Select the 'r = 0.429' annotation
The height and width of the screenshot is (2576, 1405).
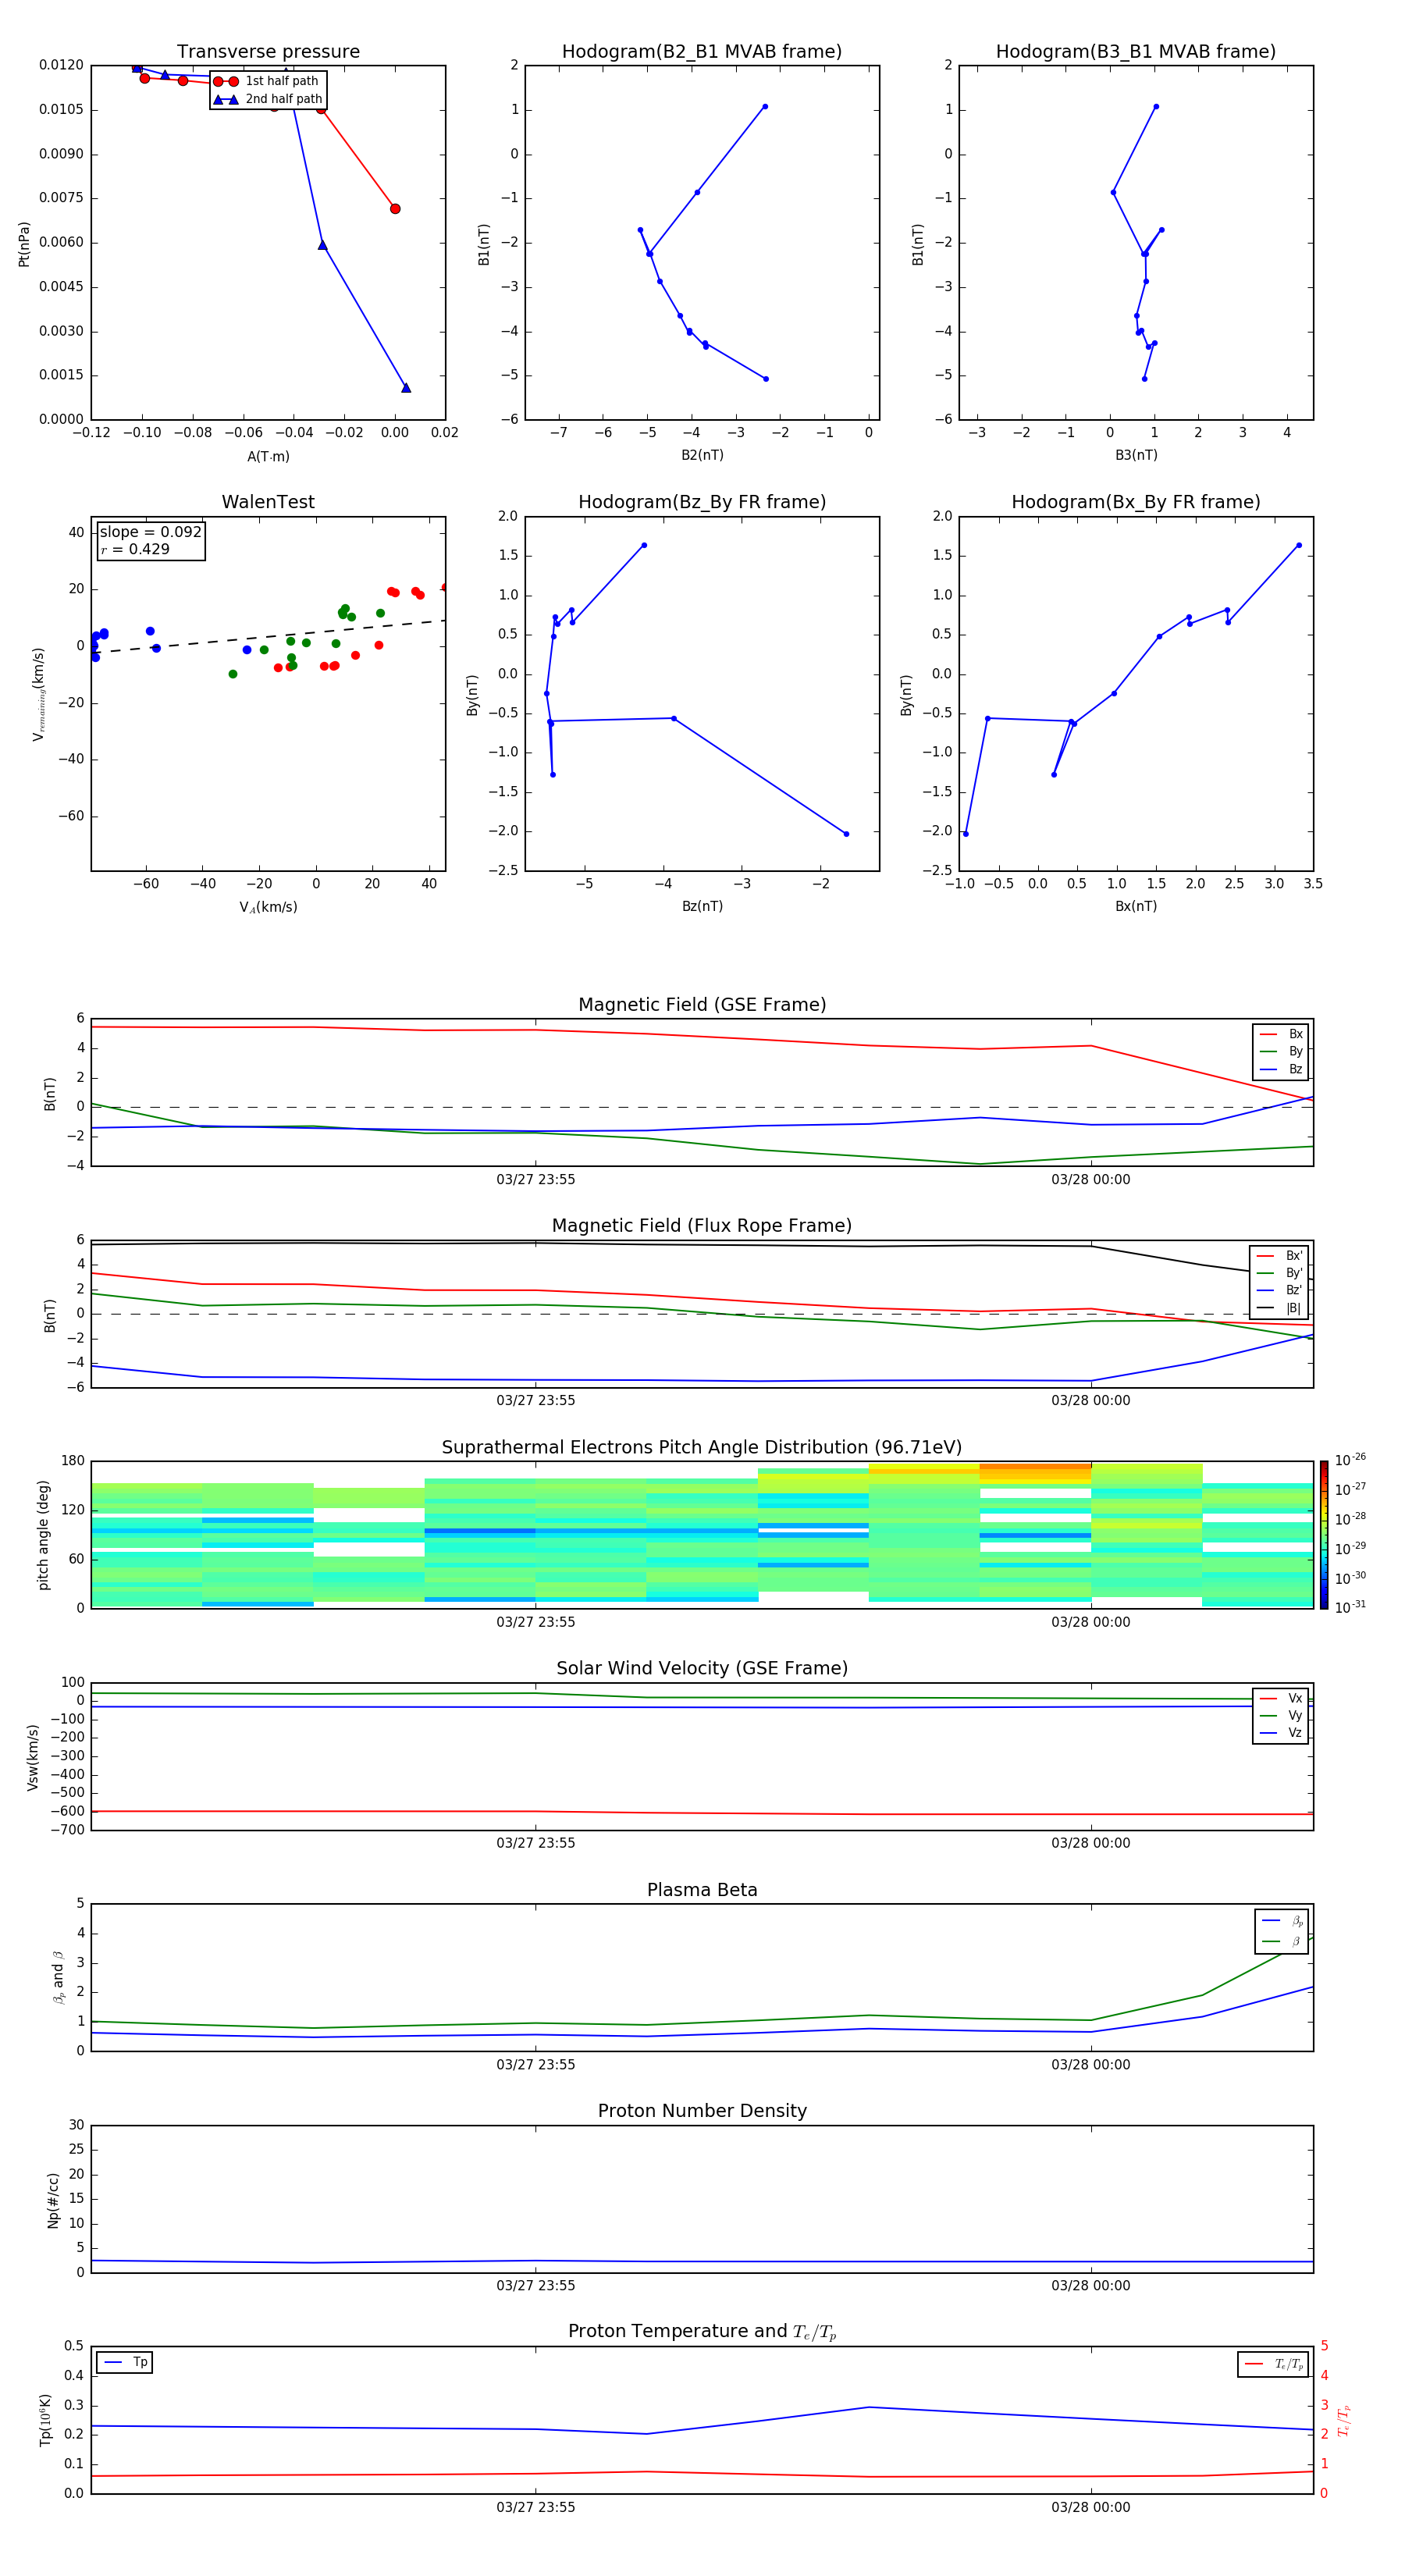135,549
